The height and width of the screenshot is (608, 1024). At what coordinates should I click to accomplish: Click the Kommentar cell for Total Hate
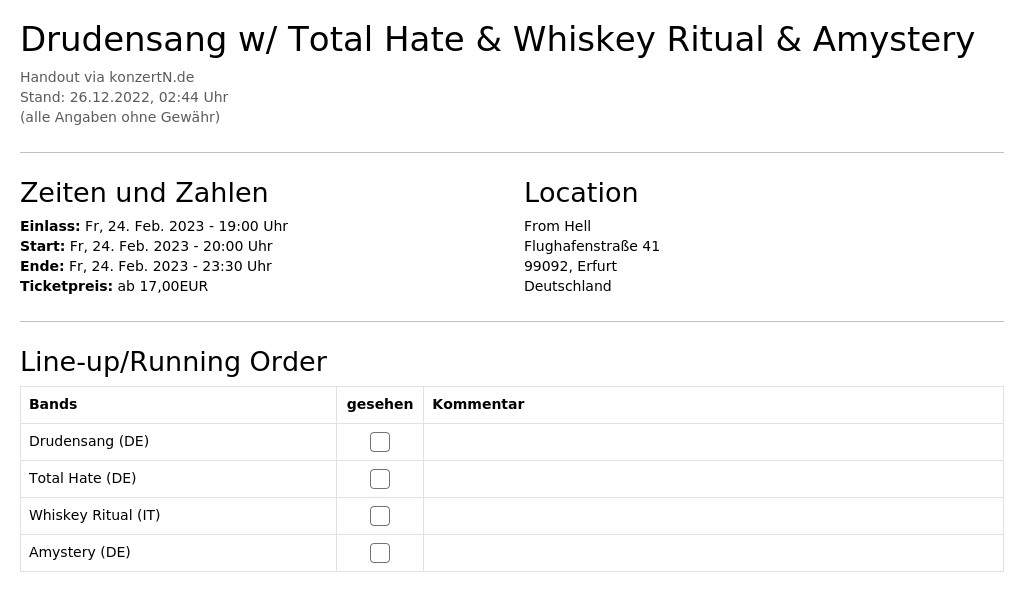tap(713, 479)
